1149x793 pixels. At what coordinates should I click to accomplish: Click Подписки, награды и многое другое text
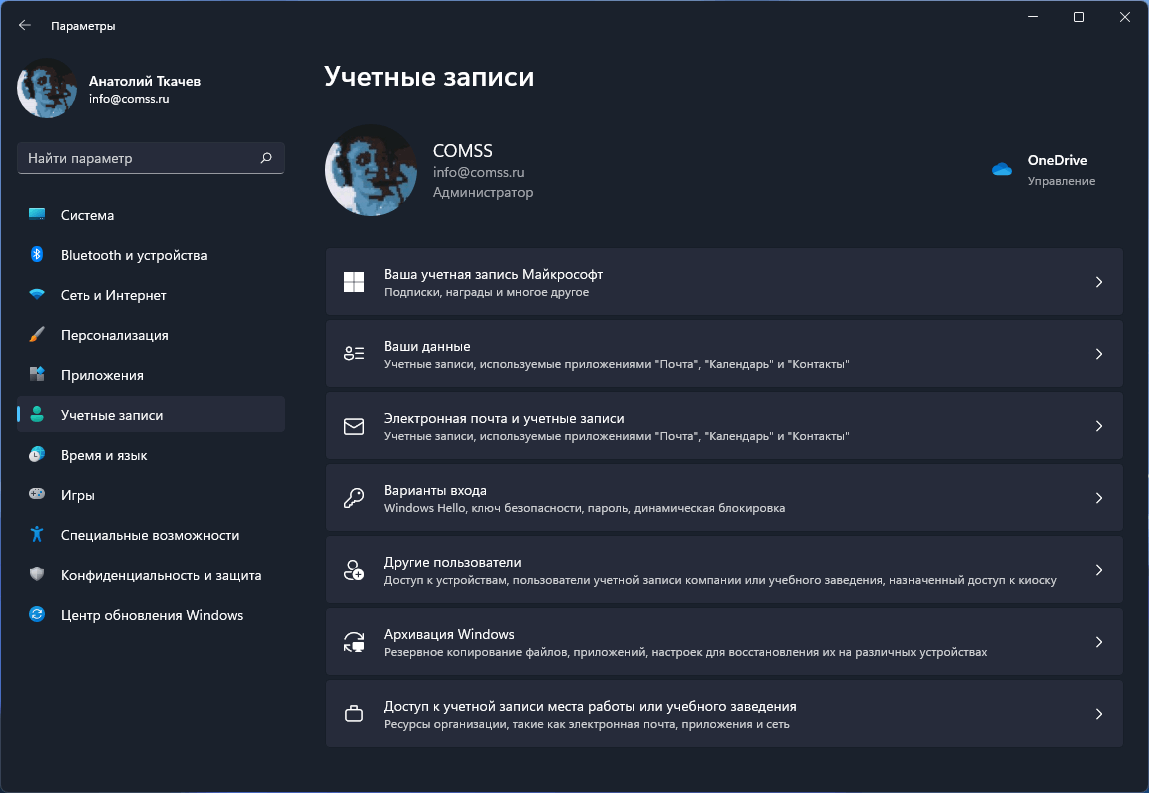(487, 292)
